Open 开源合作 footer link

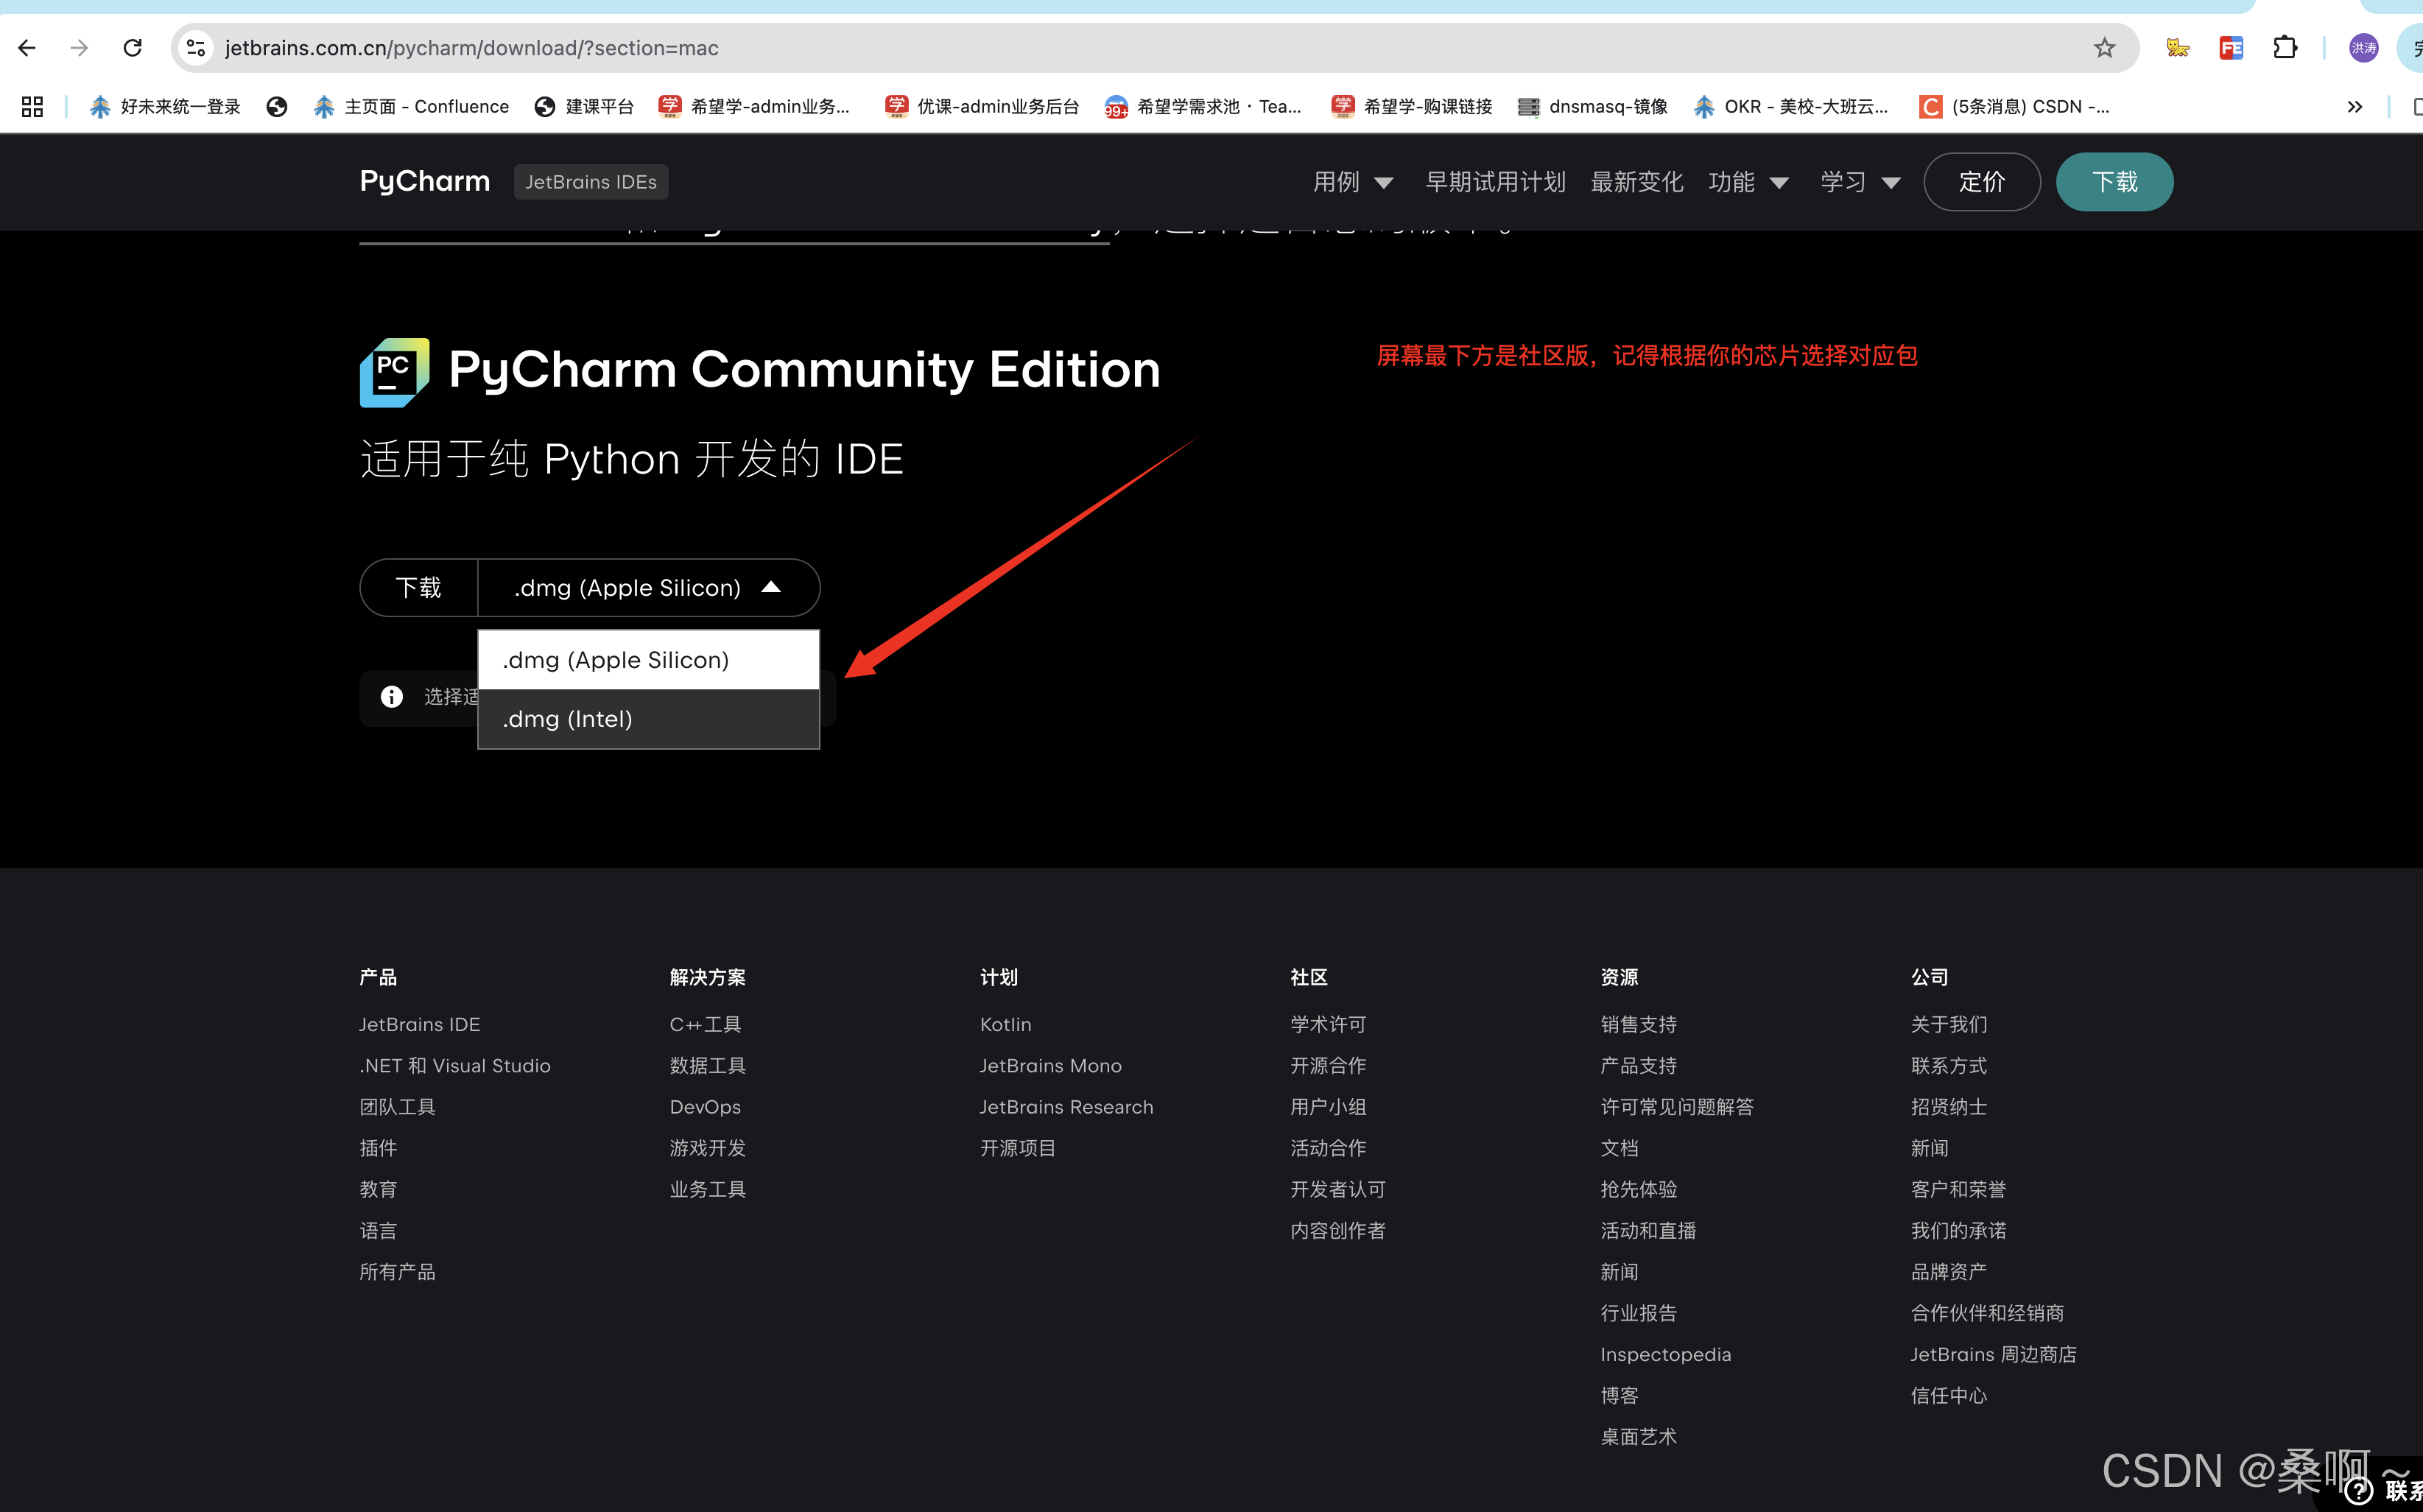1327,1065
